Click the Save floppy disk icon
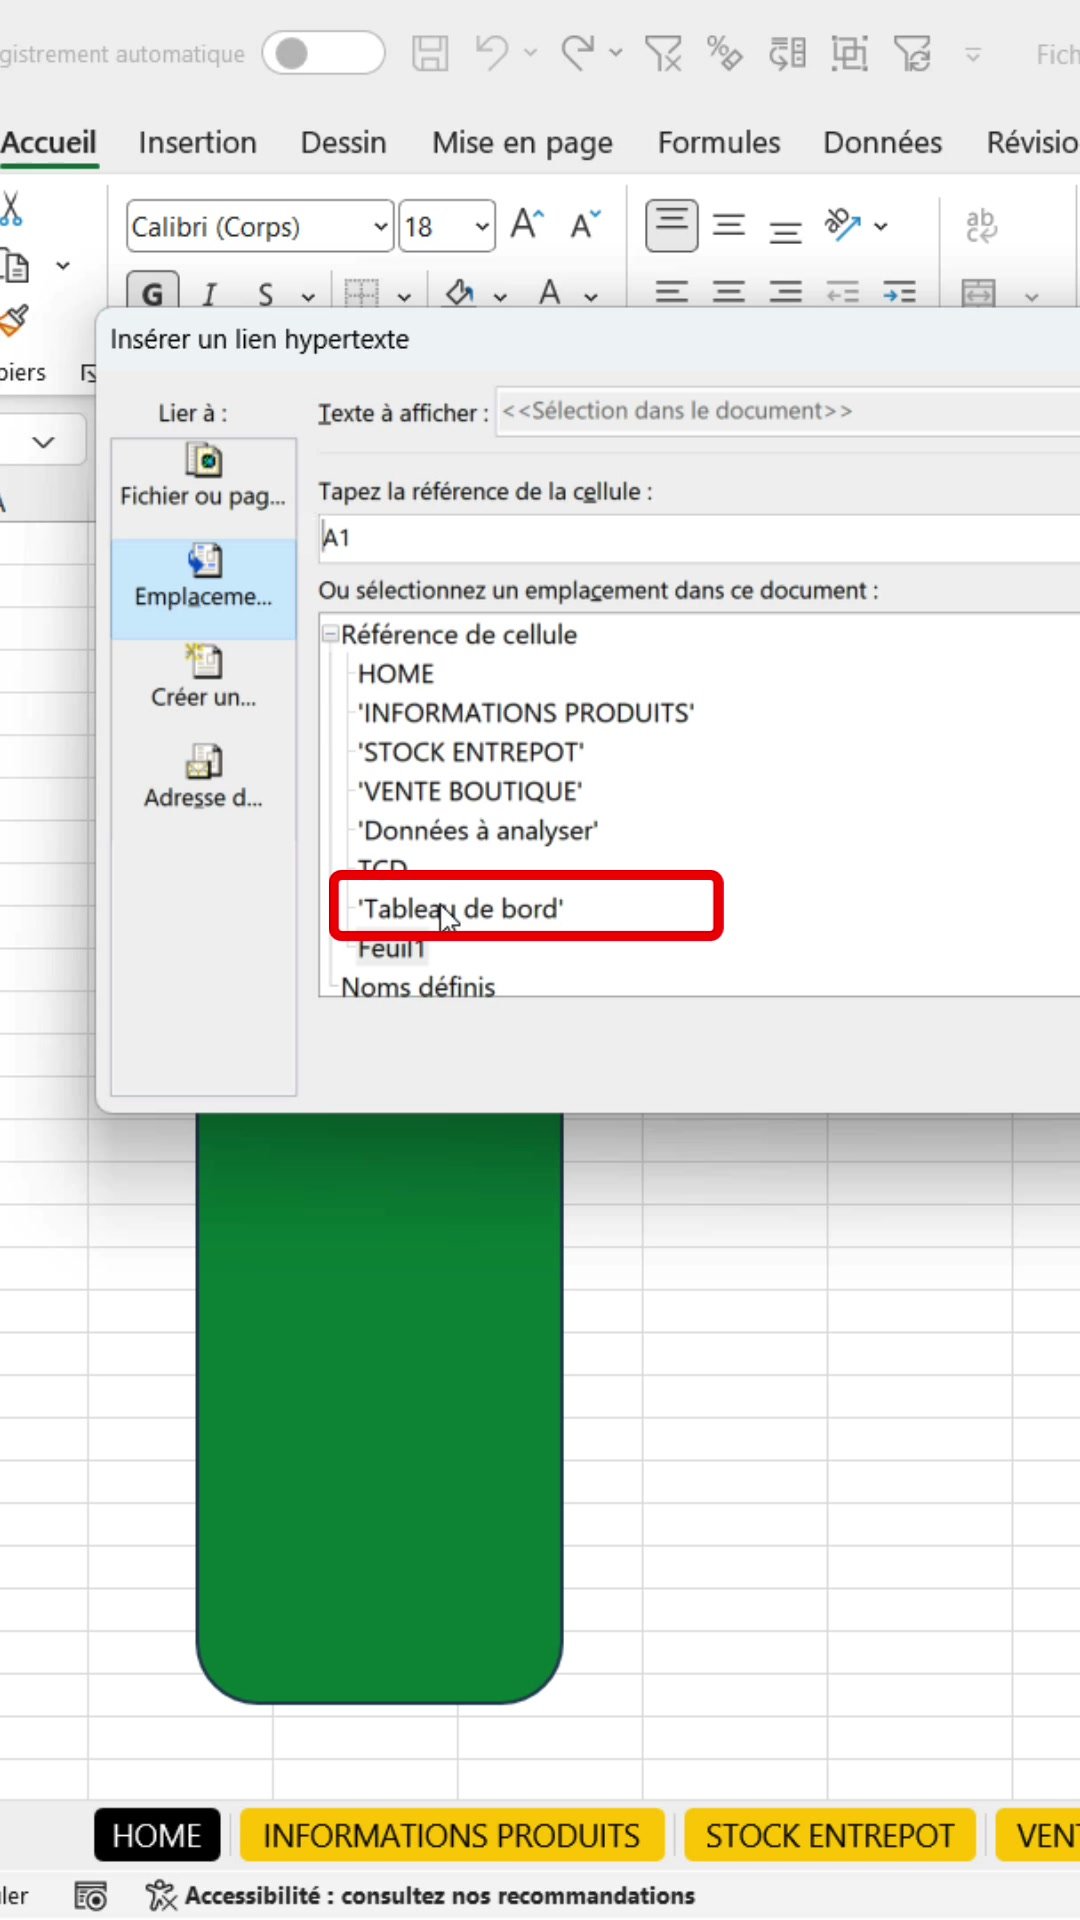 pyautogui.click(x=430, y=53)
